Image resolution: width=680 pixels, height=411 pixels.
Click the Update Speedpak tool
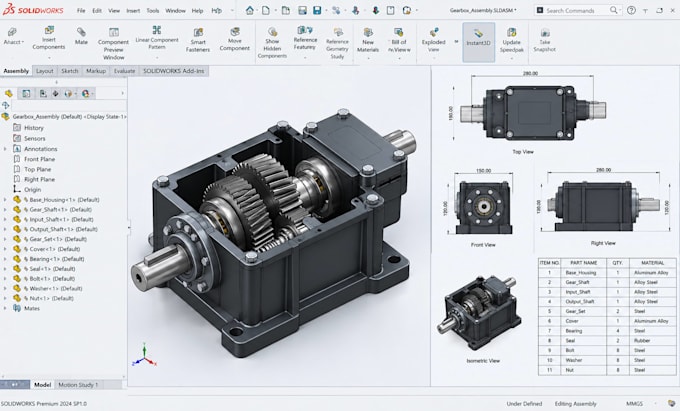click(x=511, y=40)
